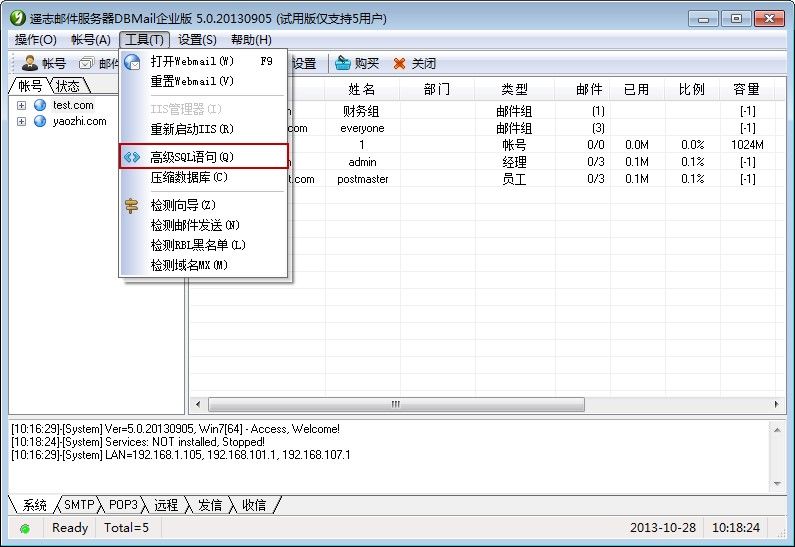Viewport: 795px width, 547px height.
Task: Click the DBMail app icon in title bar
Action: tap(17, 18)
